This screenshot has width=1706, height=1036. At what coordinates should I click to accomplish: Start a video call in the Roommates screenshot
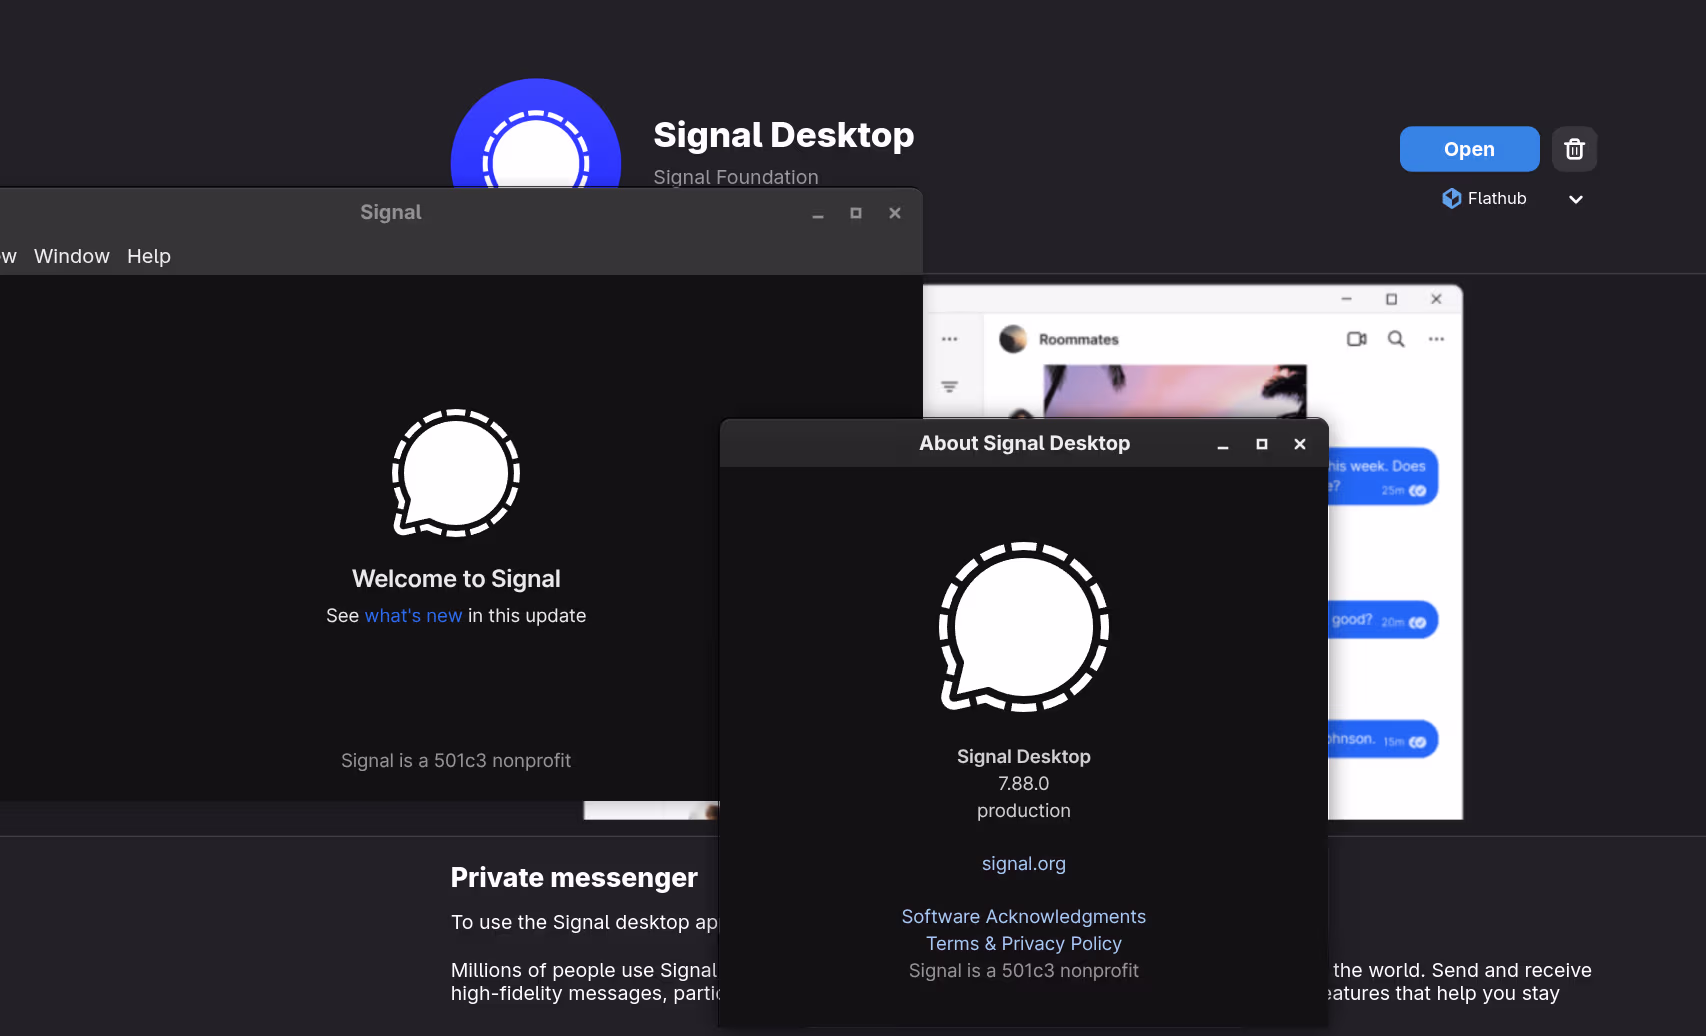tap(1357, 339)
